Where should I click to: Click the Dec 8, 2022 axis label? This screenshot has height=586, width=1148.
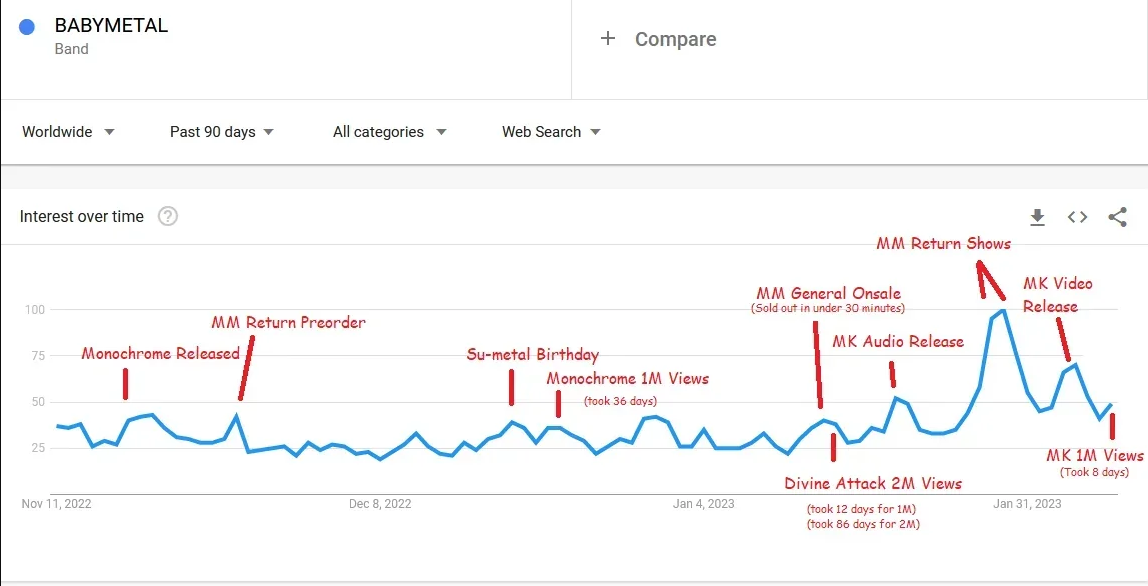pyautogui.click(x=380, y=503)
